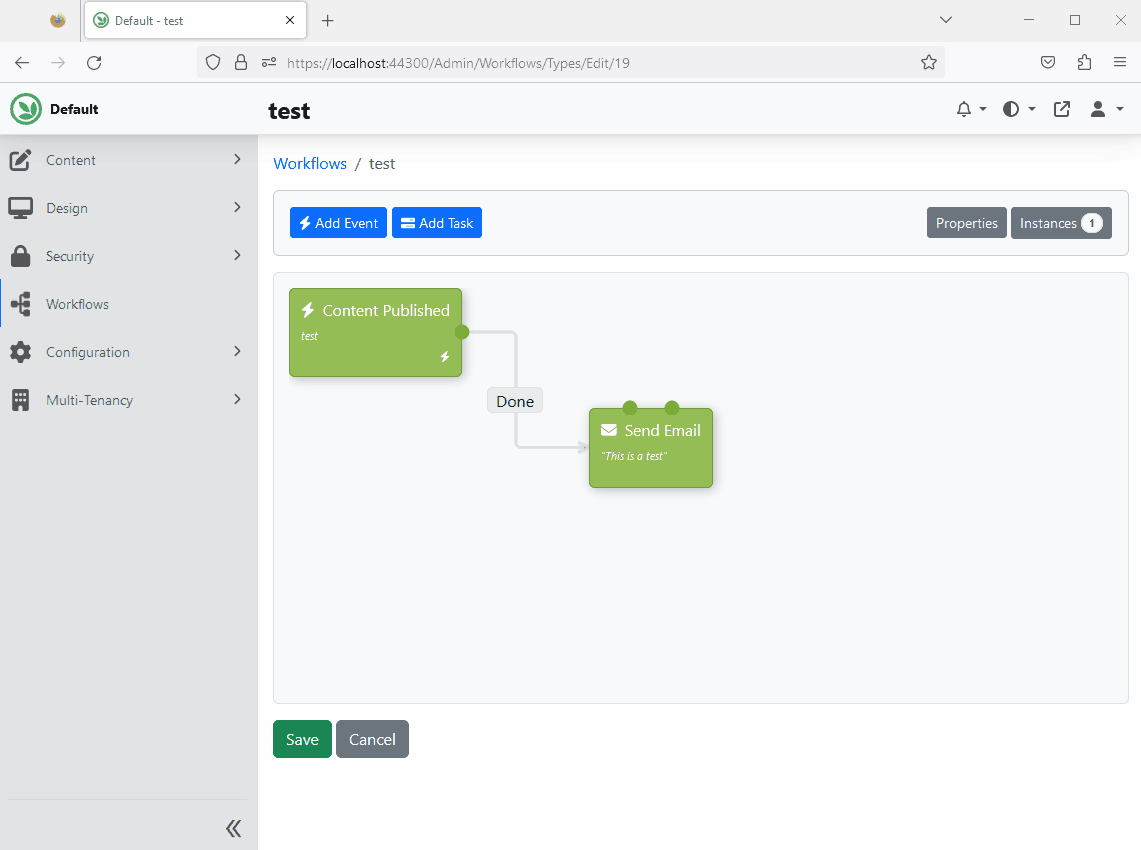Click the Orchard Core logo icon

click(x=26, y=109)
